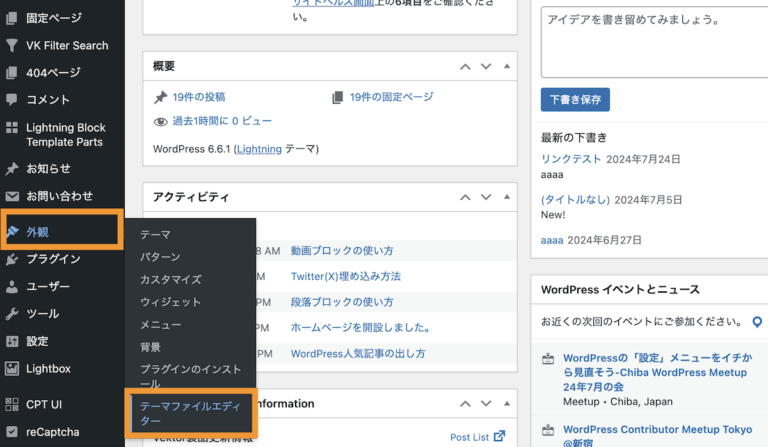
Task: Click the コメント speech bubble icon
Action: tap(12, 100)
